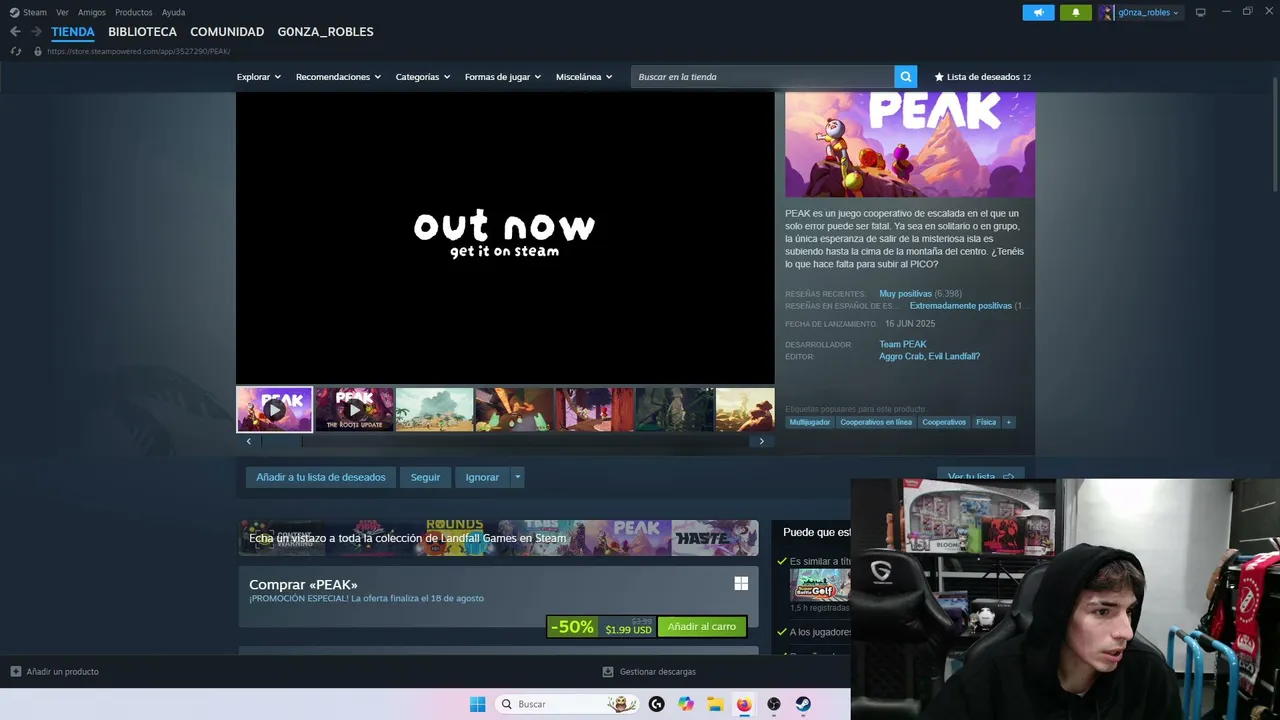Open the g0nza_robles account dropdown
The height and width of the screenshot is (720, 1280).
1148,12
